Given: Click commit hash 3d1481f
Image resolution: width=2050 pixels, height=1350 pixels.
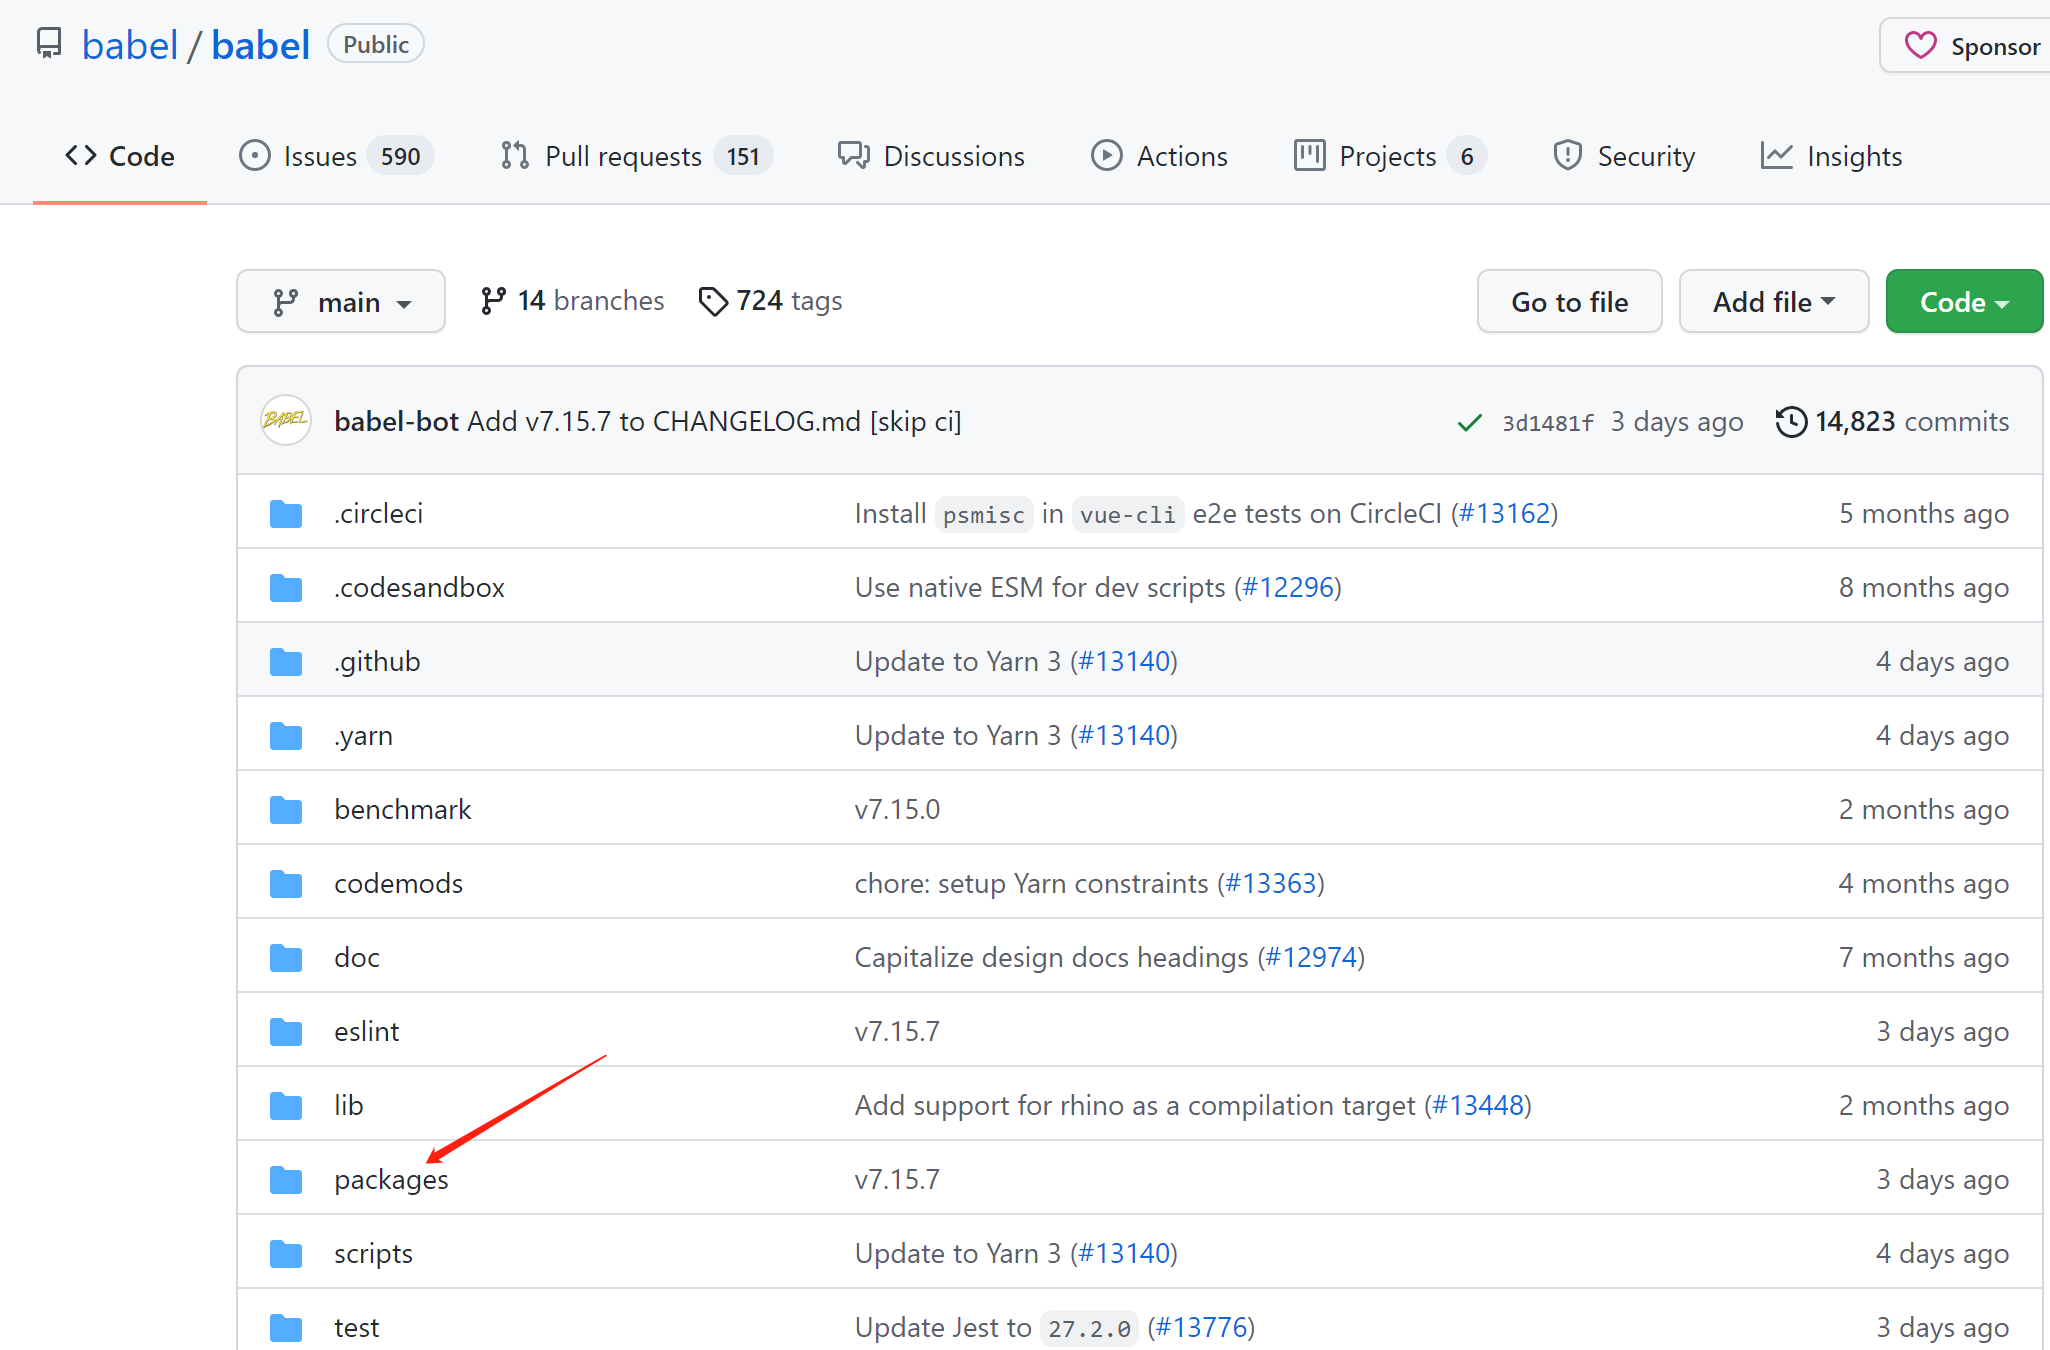Looking at the screenshot, I should point(1547,423).
